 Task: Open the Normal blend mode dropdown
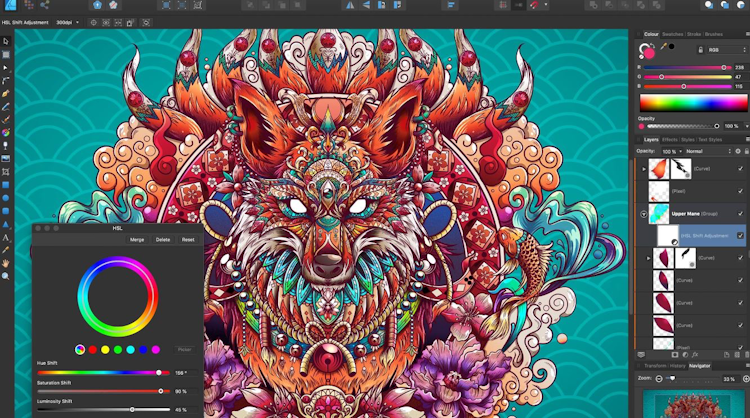[708, 151]
